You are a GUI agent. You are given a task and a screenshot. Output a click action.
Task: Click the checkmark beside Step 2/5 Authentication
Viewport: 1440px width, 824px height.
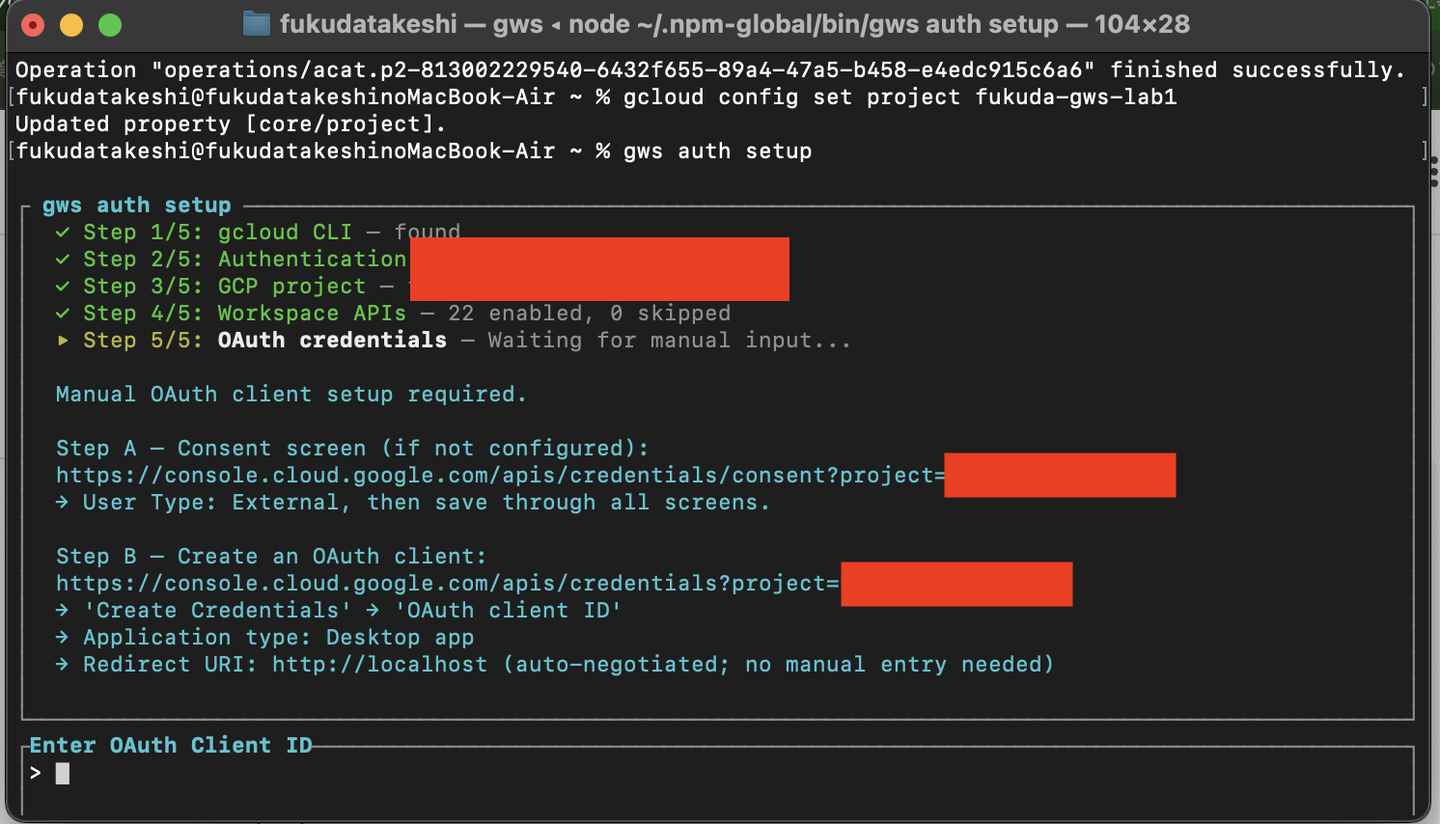[63, 259]
